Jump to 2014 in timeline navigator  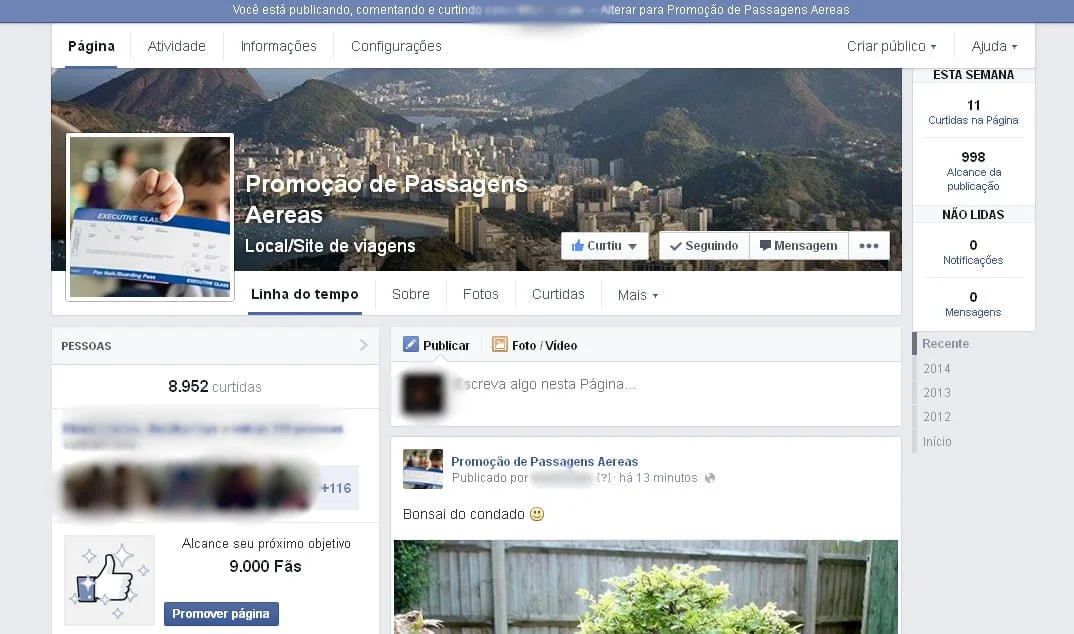pos(936,368)
